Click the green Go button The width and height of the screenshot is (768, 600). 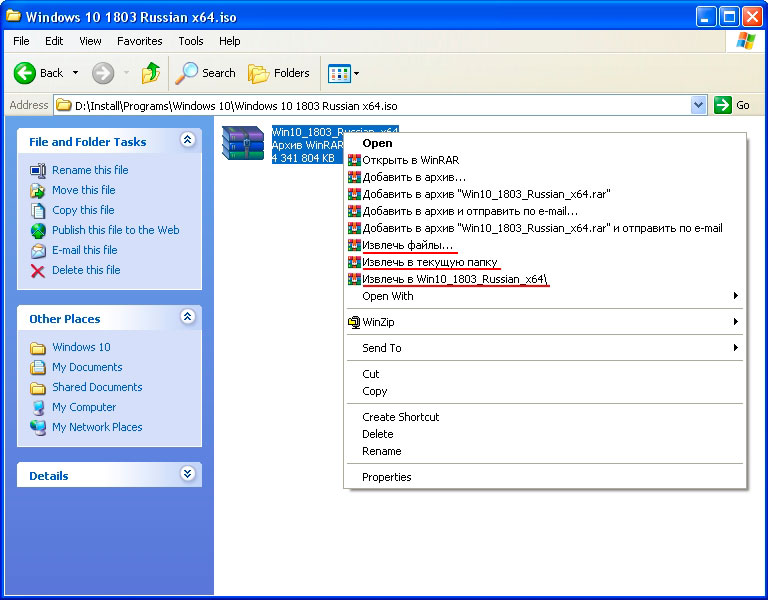pyautogui.click(x=732, y=105)
